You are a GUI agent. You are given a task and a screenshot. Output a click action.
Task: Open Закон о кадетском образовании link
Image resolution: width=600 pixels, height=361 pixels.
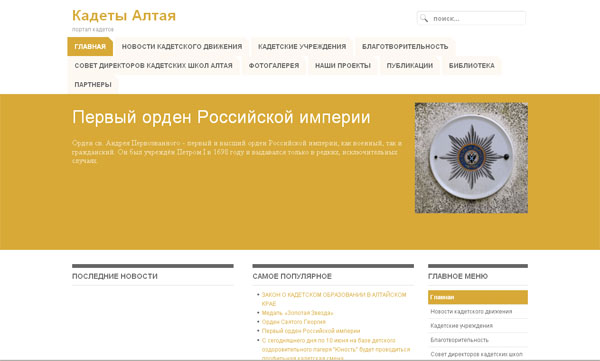(334, 299)
